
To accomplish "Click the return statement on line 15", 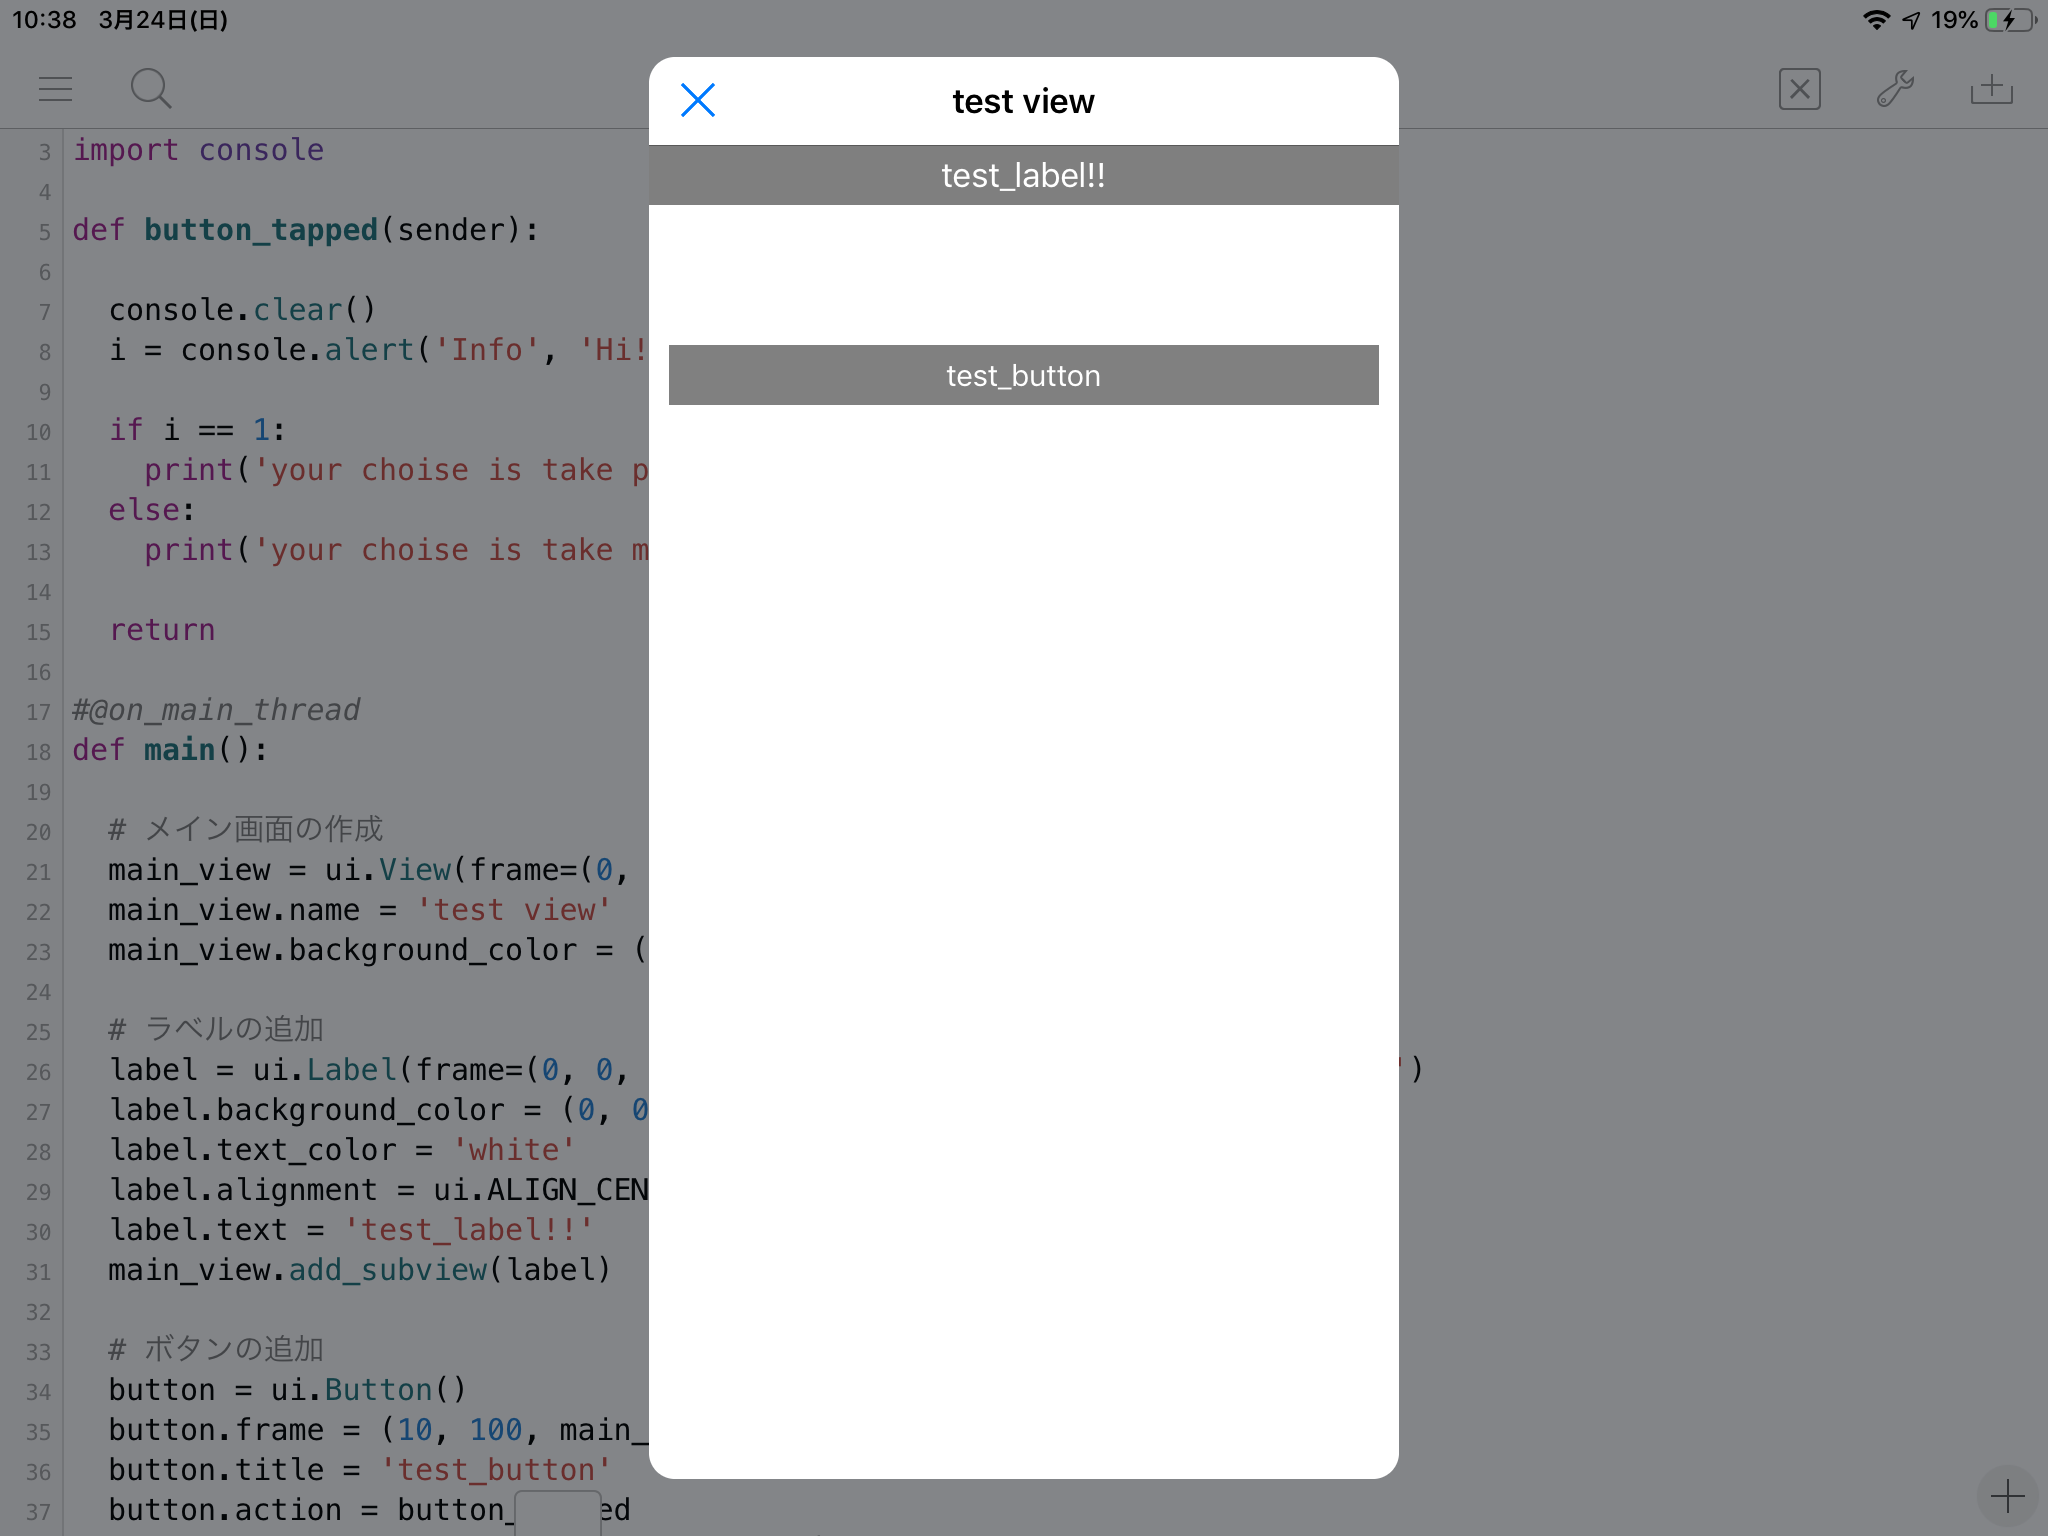I will (x=163, y=629).
